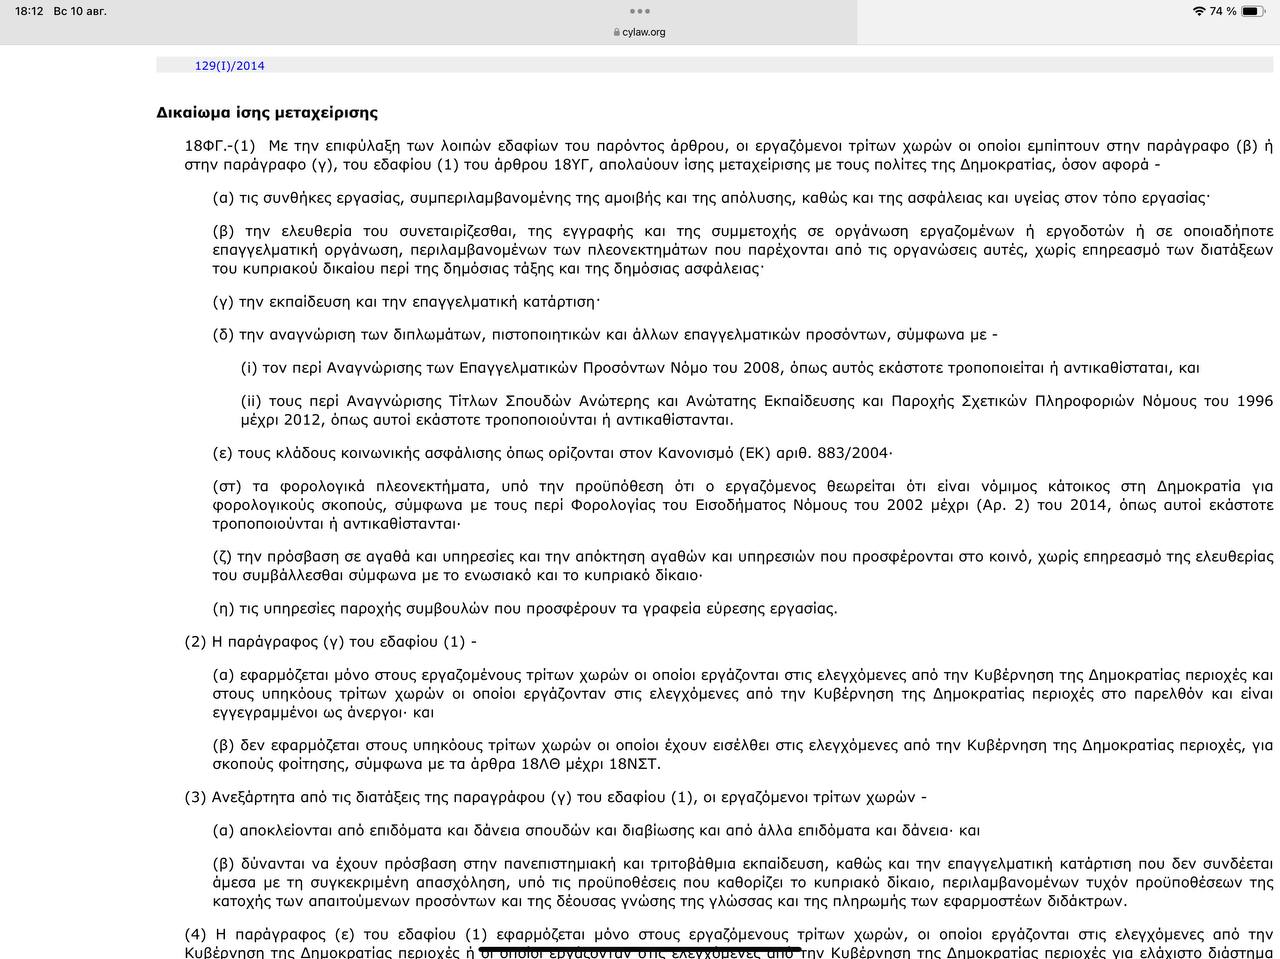Tap the date "Вс 10 авг."
Viewport: 1280px width, 959px height.
[x=78, y=11]
